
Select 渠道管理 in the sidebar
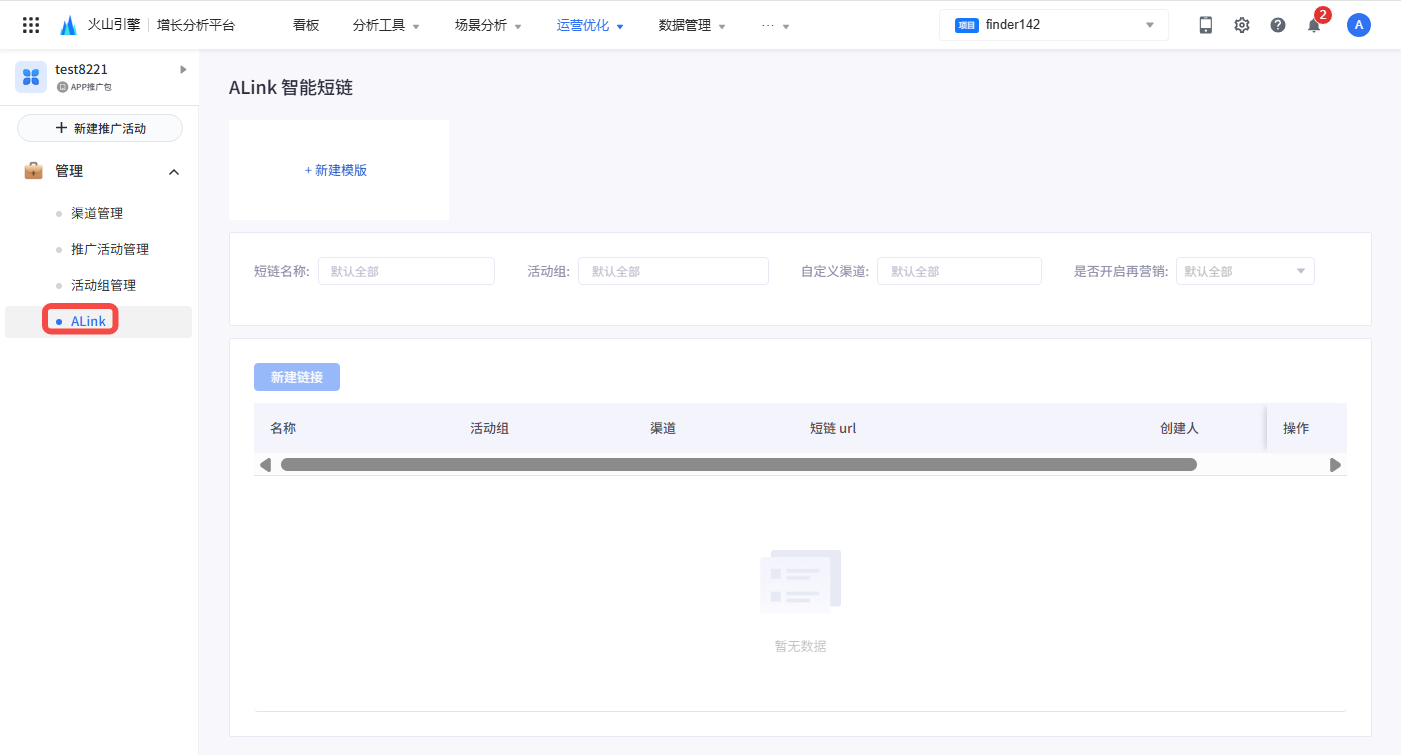coord(97,213)
